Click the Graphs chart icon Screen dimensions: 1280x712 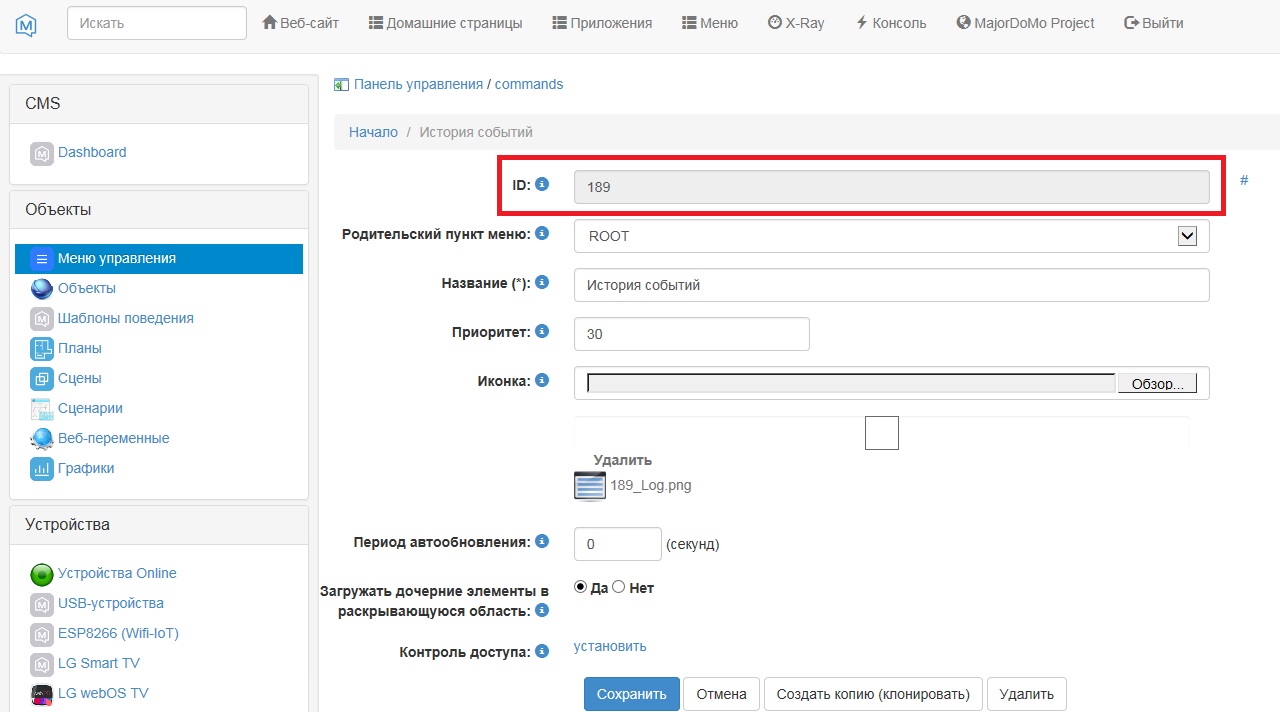click(x=41, y=469)
